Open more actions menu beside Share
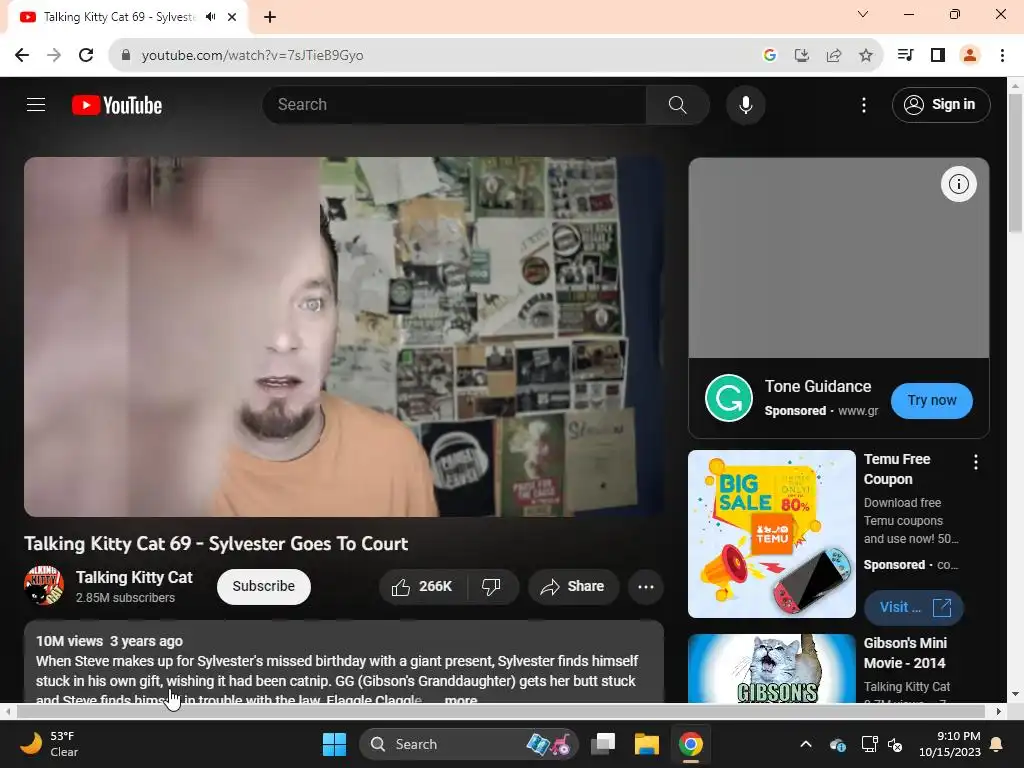The height and width of the screenshot is (768, 1024). pos(646,586)
